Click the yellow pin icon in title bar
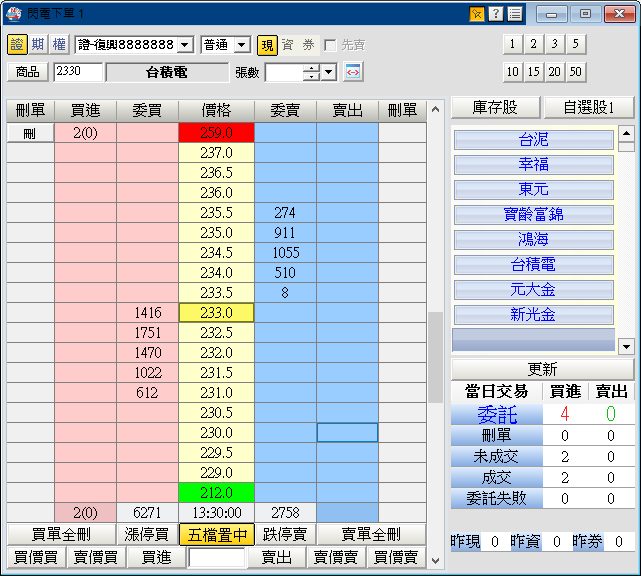The image size is (641, 576). point(477,14)
